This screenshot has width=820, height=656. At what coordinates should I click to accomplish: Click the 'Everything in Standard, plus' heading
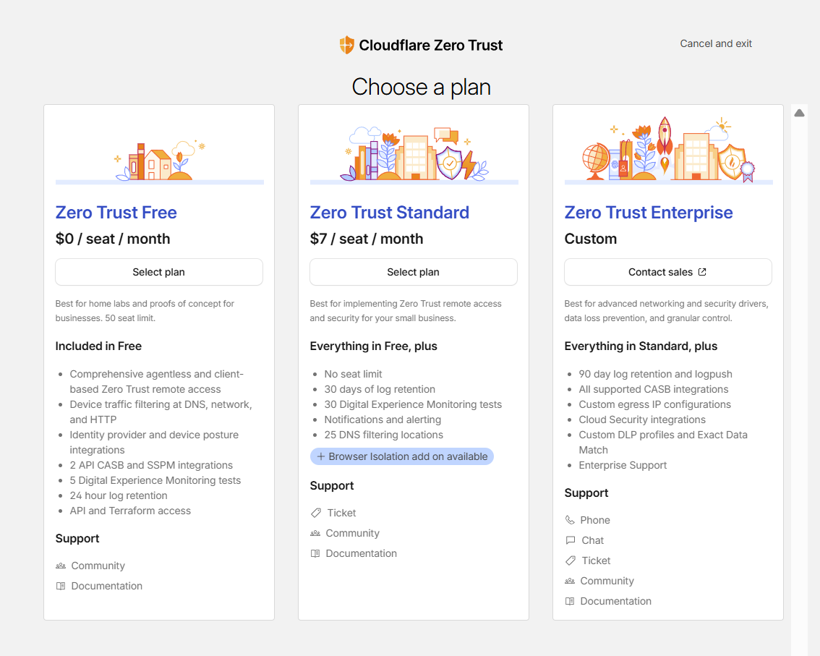coord(641,346)
